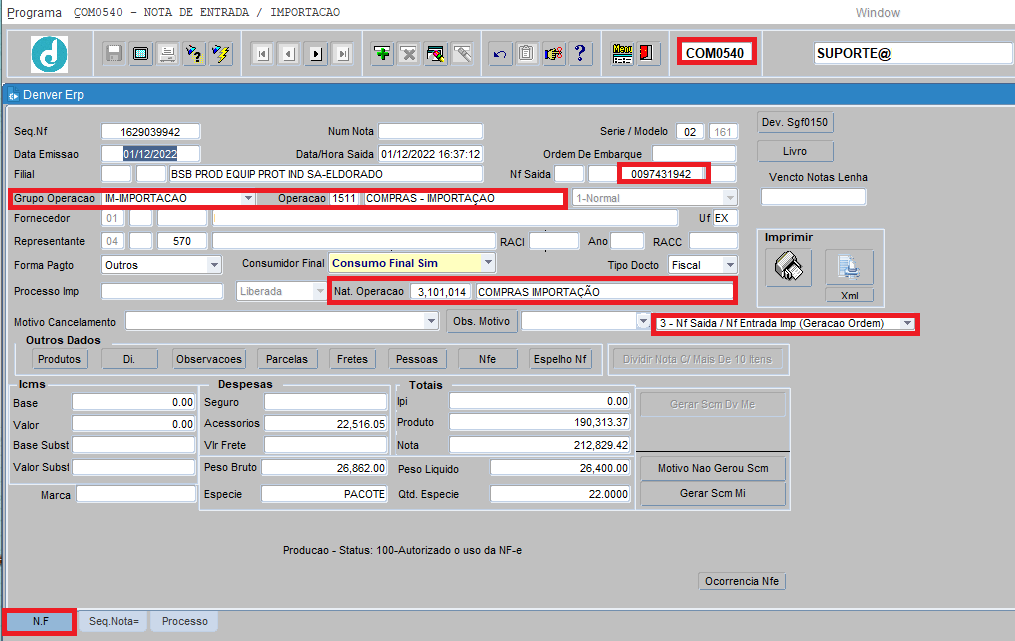Open the 1-Normal dropdown
The width and height of the screenshot is (1015, 641).
coord(730,198)
